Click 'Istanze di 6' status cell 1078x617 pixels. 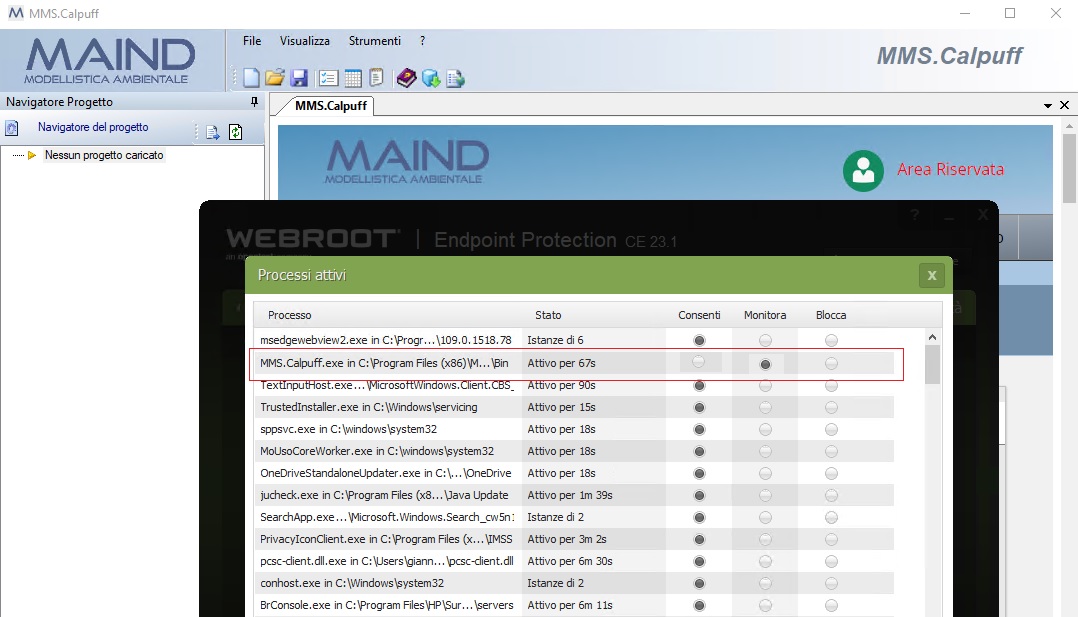556,340
